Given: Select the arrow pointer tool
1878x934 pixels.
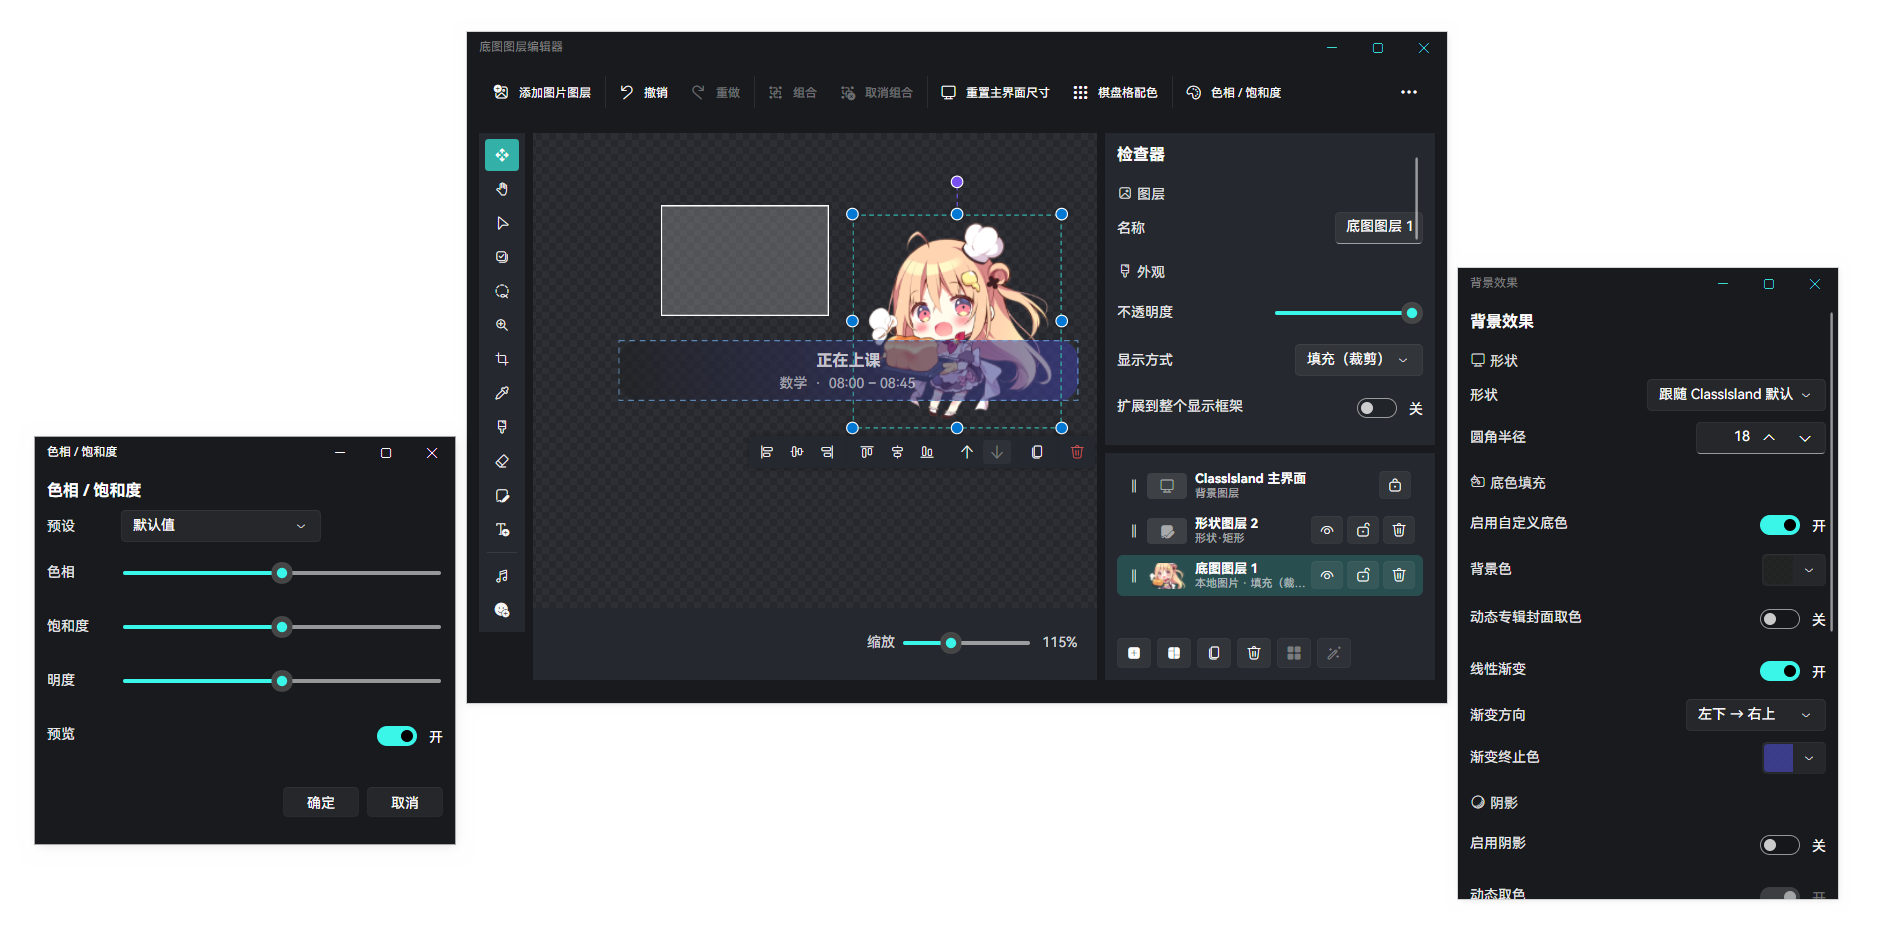Looking at the screenshot, I should 502,223.
